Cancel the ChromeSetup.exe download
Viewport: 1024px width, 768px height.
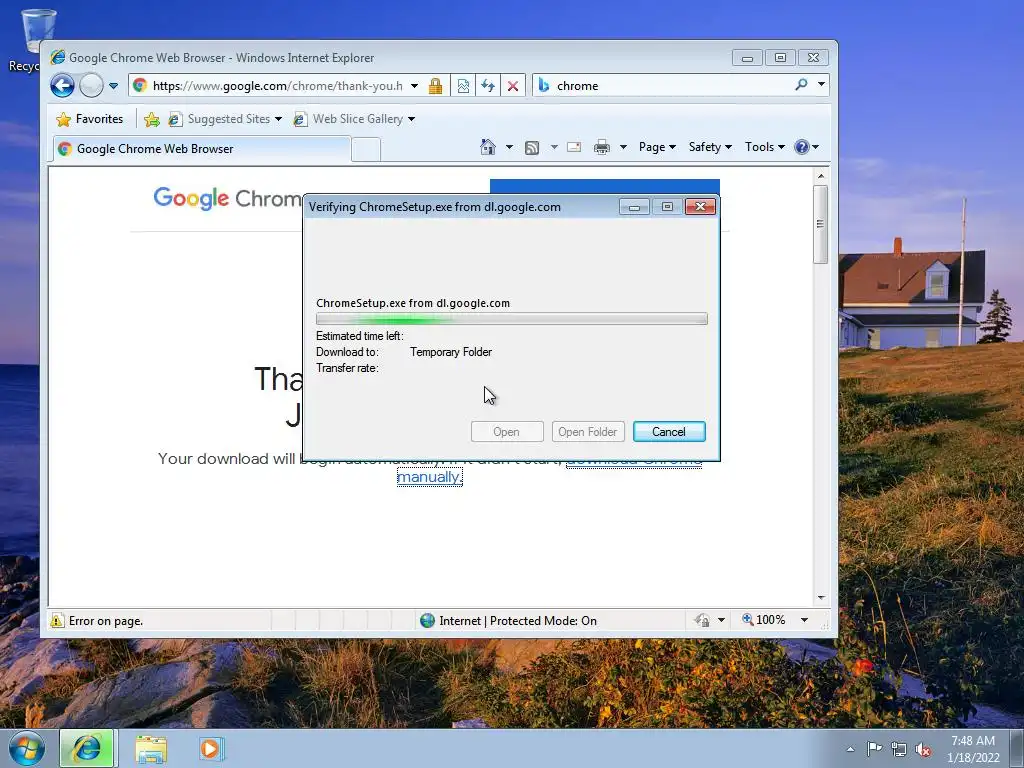(x=669, y=432)
